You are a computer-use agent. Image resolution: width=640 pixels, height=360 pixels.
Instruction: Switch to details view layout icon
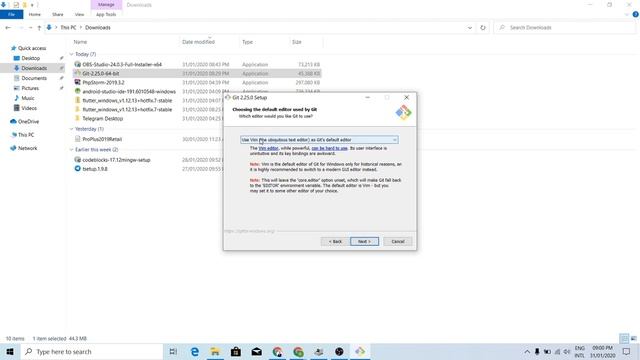coord(624,338)
